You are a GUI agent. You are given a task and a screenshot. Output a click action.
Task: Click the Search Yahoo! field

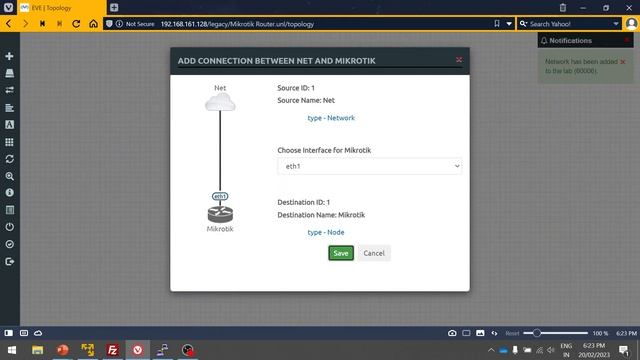[x=569, y=24]
